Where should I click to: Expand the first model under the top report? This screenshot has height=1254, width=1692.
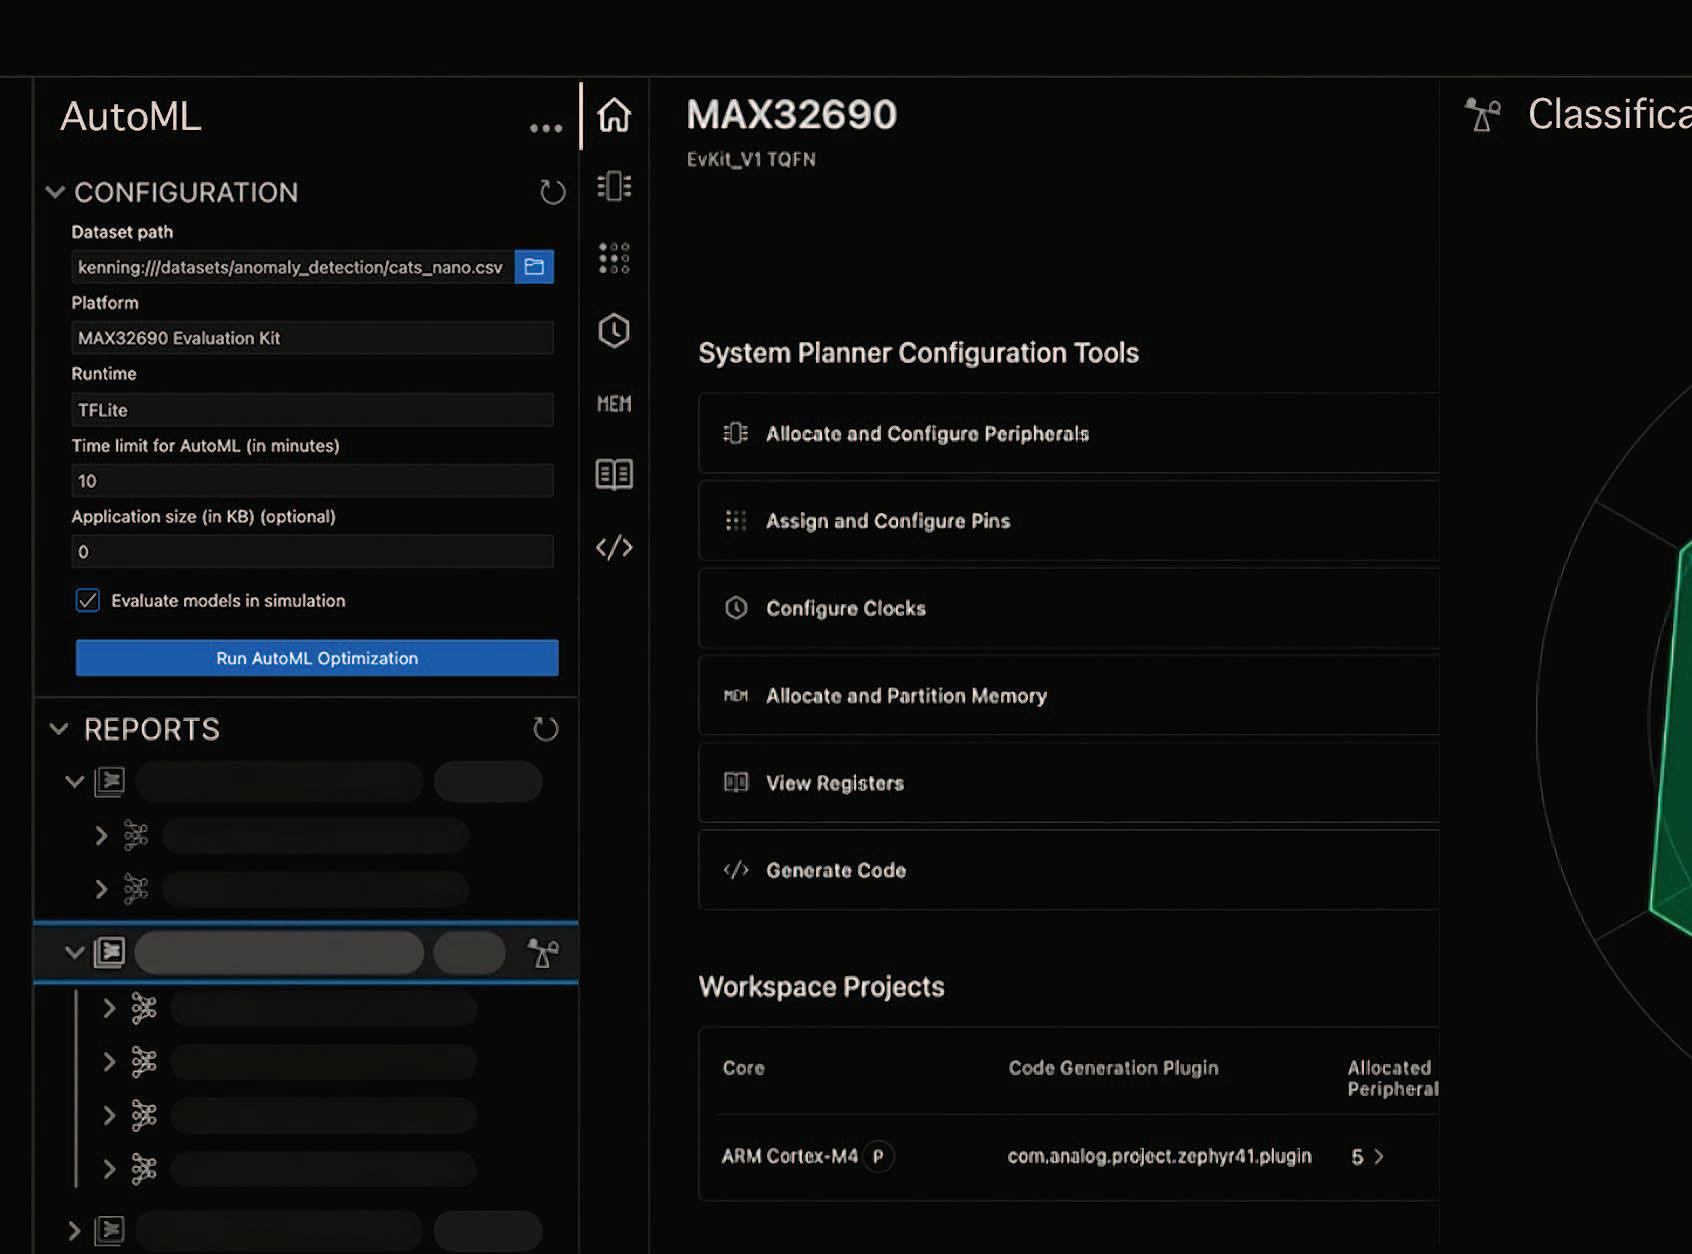pos(101,835)
